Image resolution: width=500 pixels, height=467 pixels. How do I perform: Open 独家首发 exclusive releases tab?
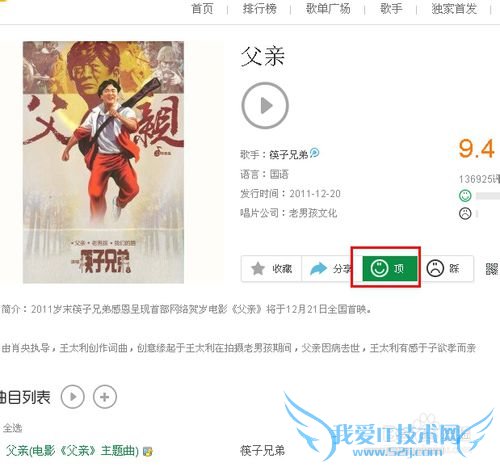[x=454, y=8]
